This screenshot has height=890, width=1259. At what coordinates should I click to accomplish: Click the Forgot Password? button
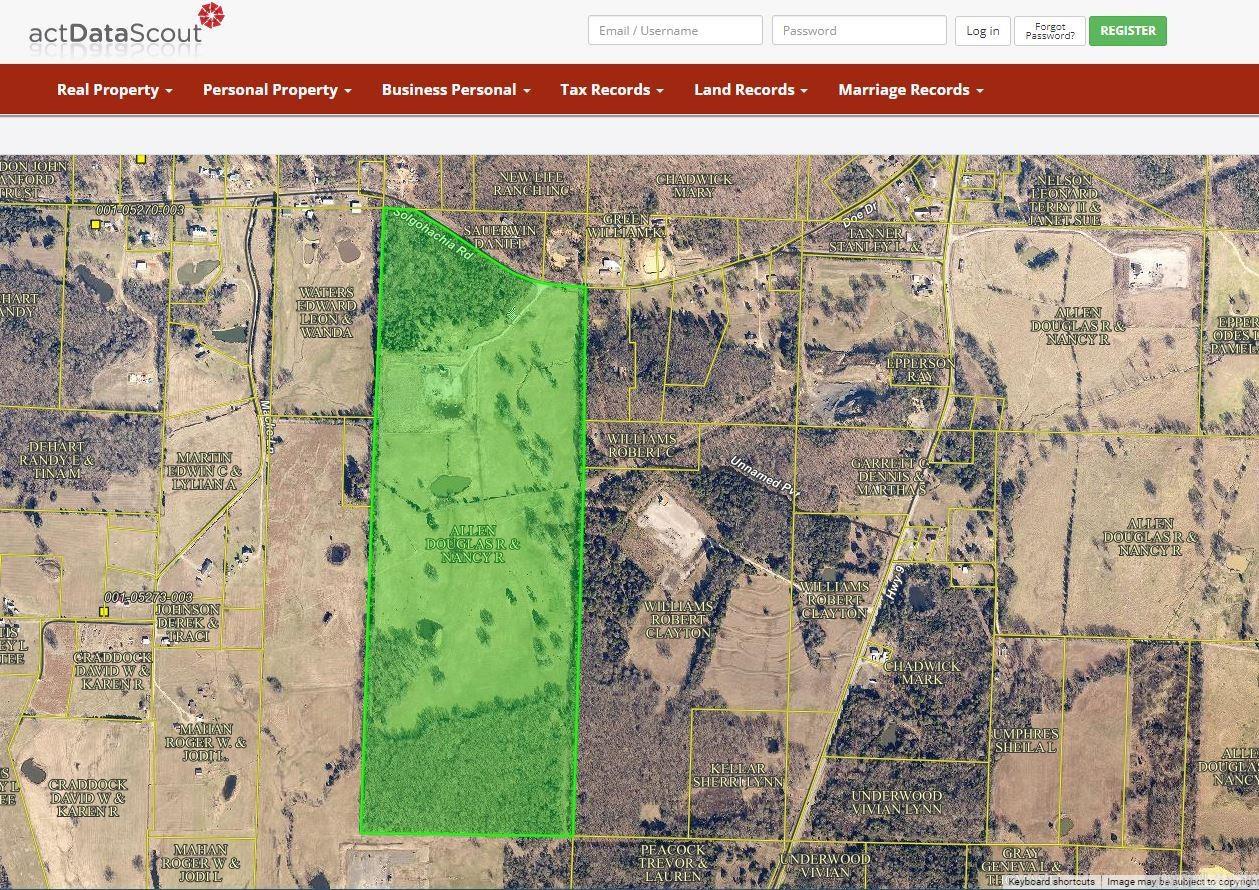click(x=1049, y=31)
